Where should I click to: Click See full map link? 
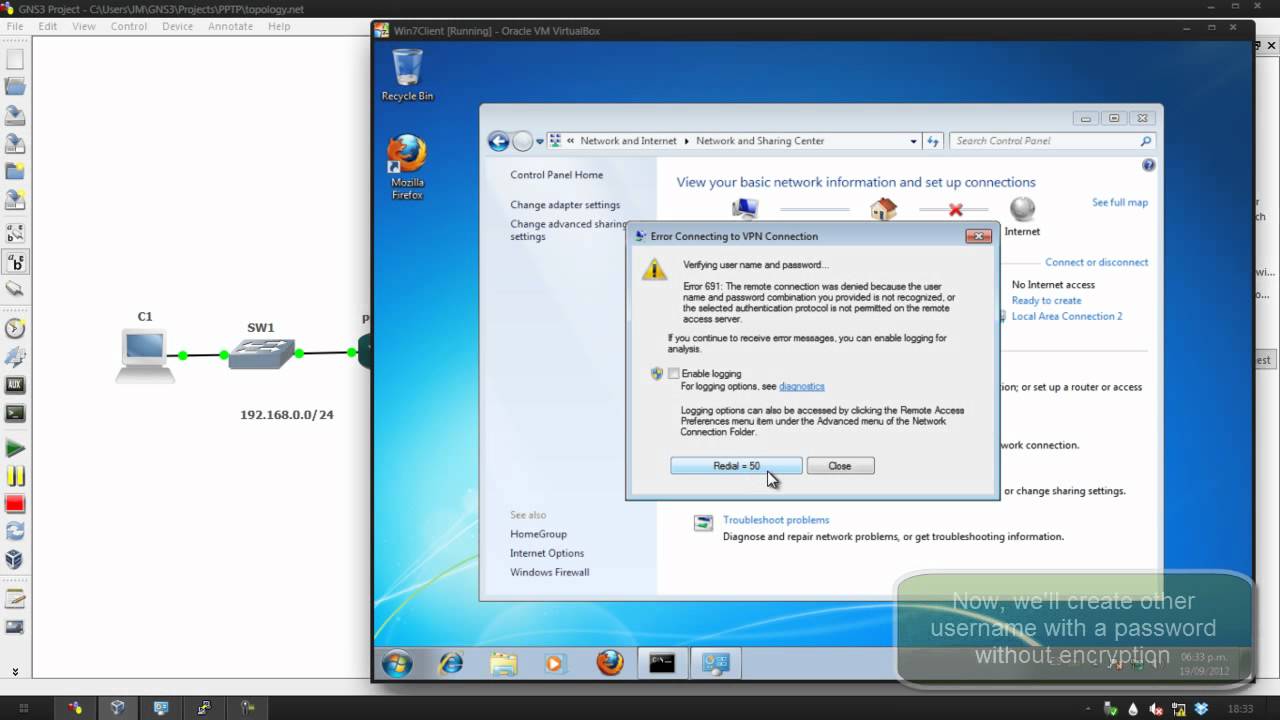click(1120, 202)
